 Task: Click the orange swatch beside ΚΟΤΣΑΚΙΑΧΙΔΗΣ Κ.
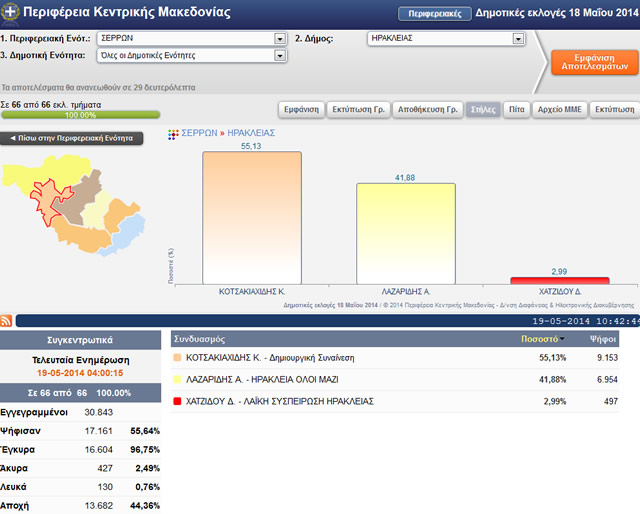[x=177, y=358]
